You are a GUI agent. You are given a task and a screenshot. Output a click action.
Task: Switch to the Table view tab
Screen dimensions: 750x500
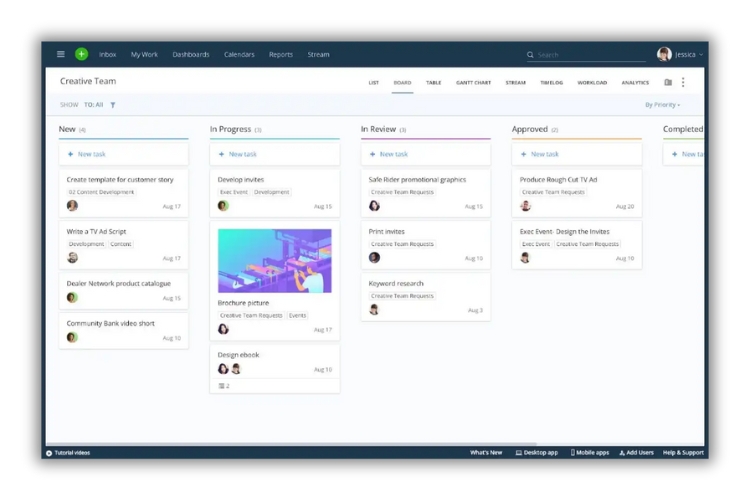coord(433,83)
